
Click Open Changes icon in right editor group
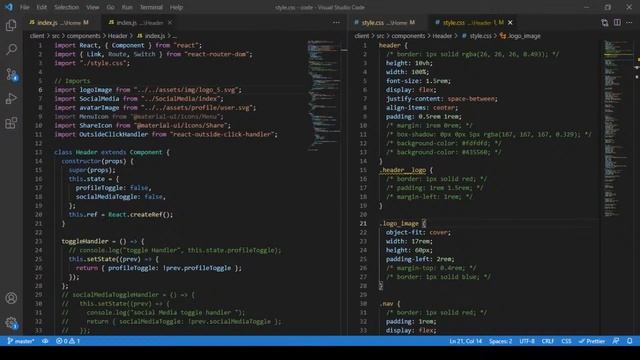(x=604, y=22)
